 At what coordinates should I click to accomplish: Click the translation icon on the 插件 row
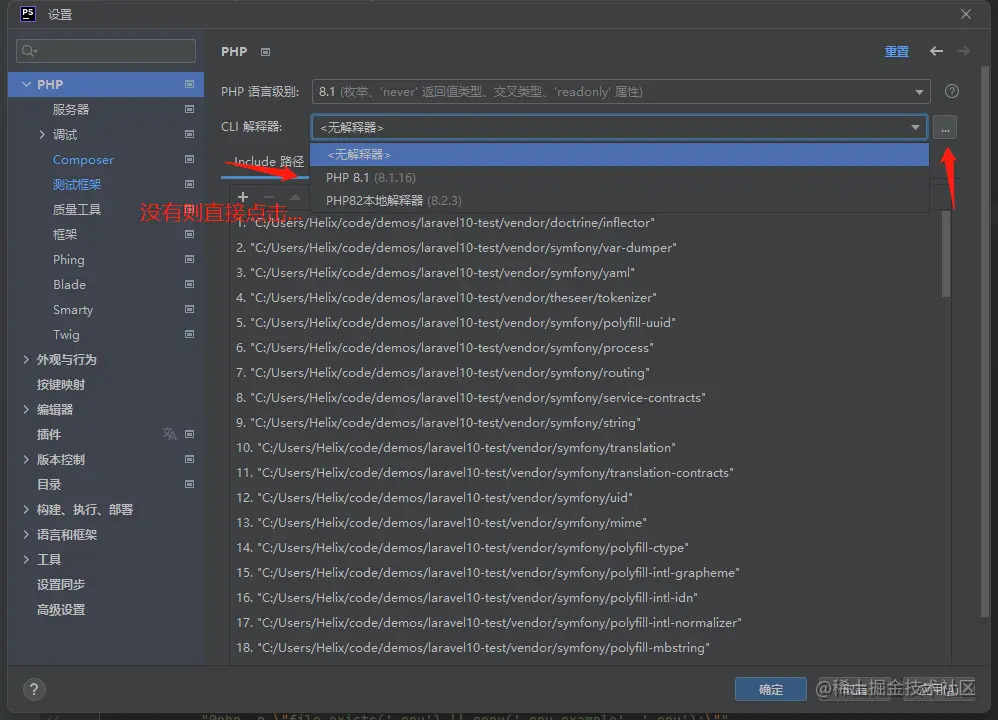[x=169, y=434]
